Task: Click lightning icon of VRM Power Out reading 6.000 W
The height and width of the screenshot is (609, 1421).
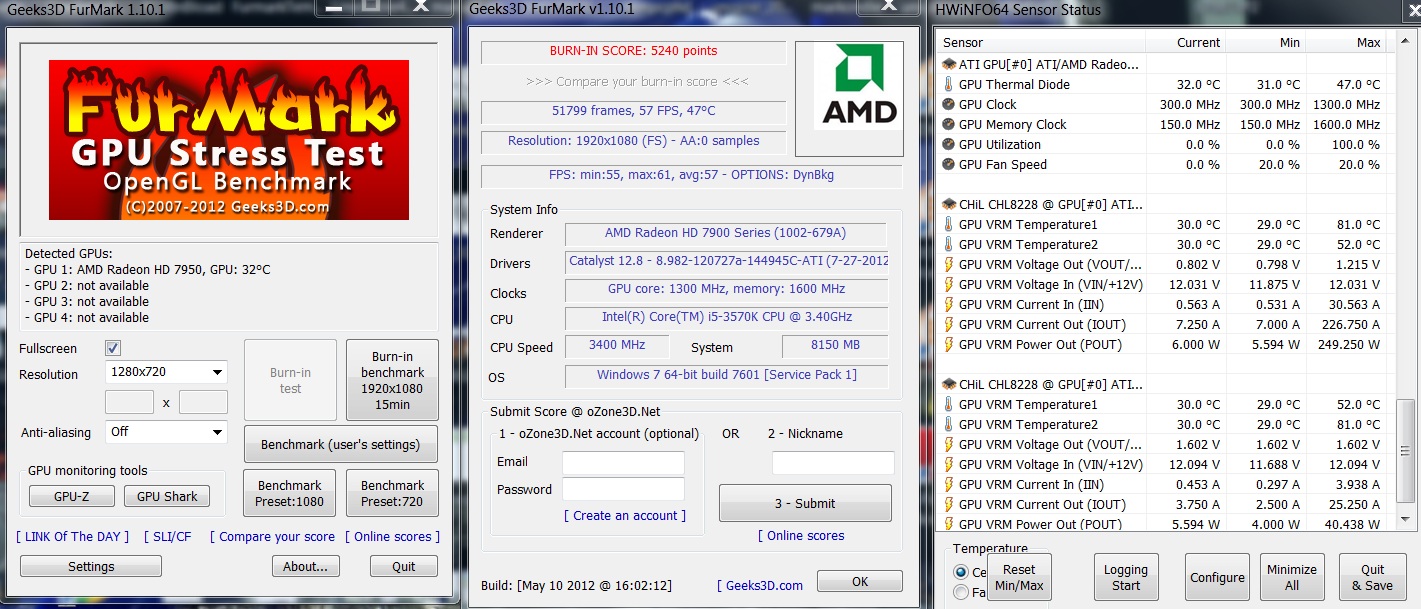Action: pos(949,344)
